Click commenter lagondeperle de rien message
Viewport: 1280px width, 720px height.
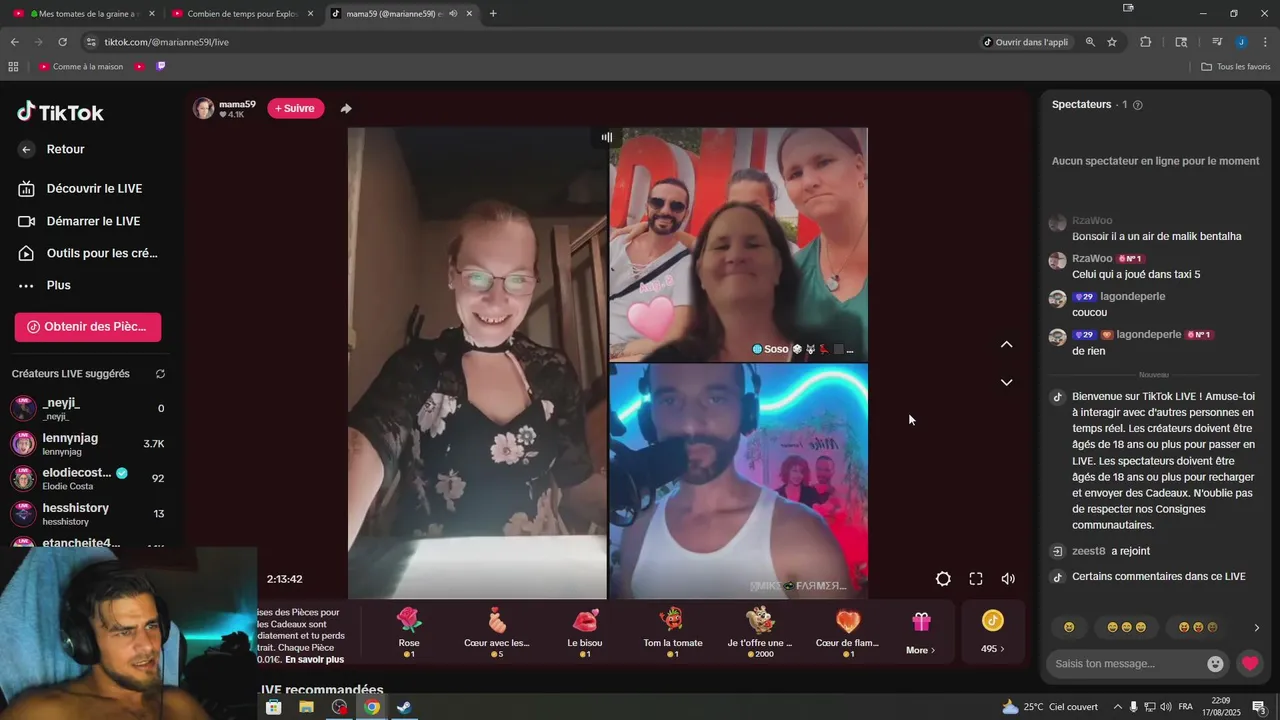point(1089,351)
